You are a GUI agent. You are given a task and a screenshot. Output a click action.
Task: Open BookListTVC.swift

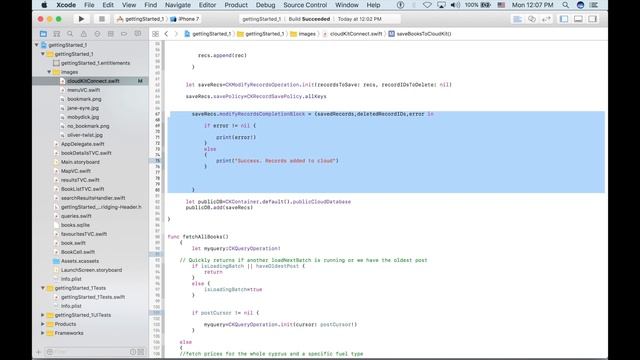click(82, 189)
